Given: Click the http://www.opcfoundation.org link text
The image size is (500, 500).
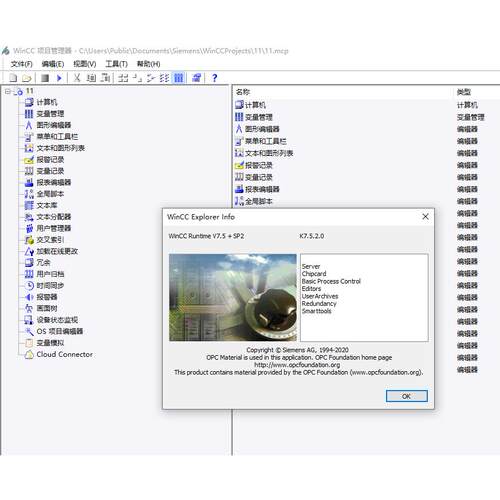Looking at the screenshot, I should 297,365.
